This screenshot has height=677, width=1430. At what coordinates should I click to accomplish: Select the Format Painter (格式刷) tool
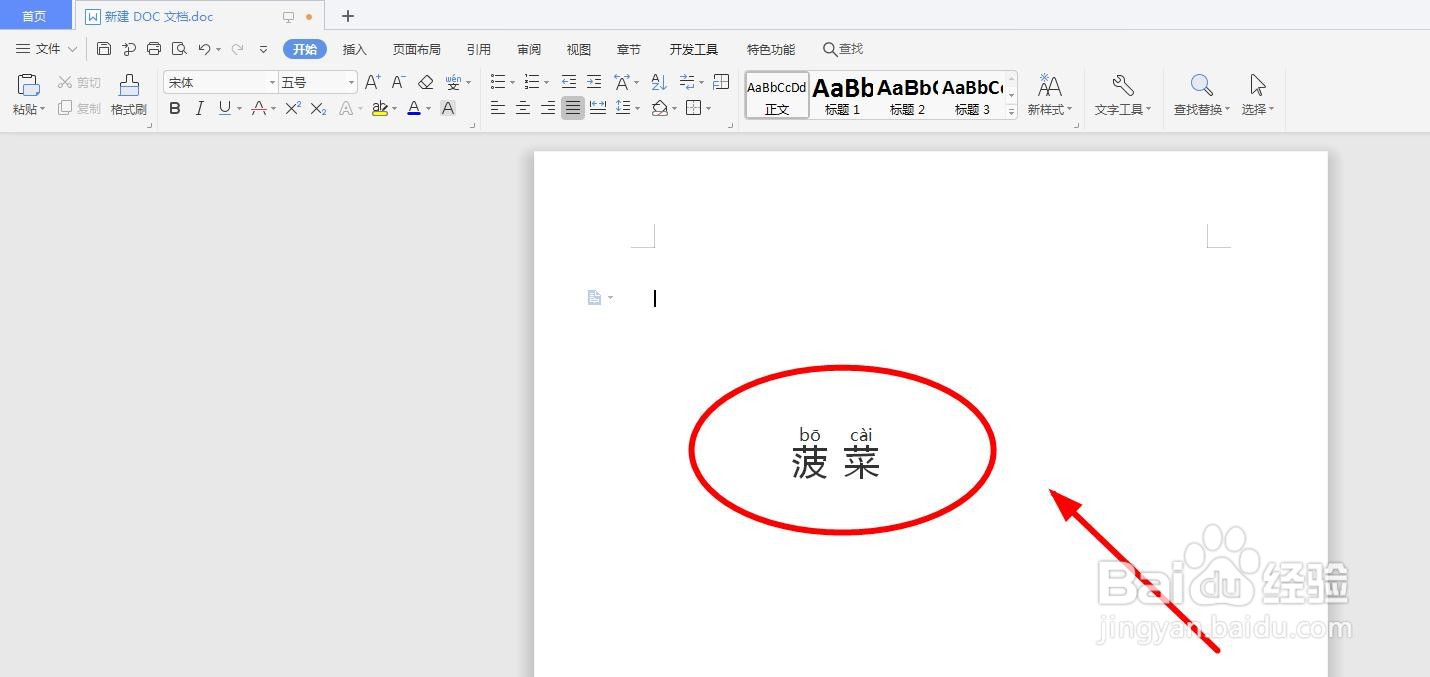(128, 95)
